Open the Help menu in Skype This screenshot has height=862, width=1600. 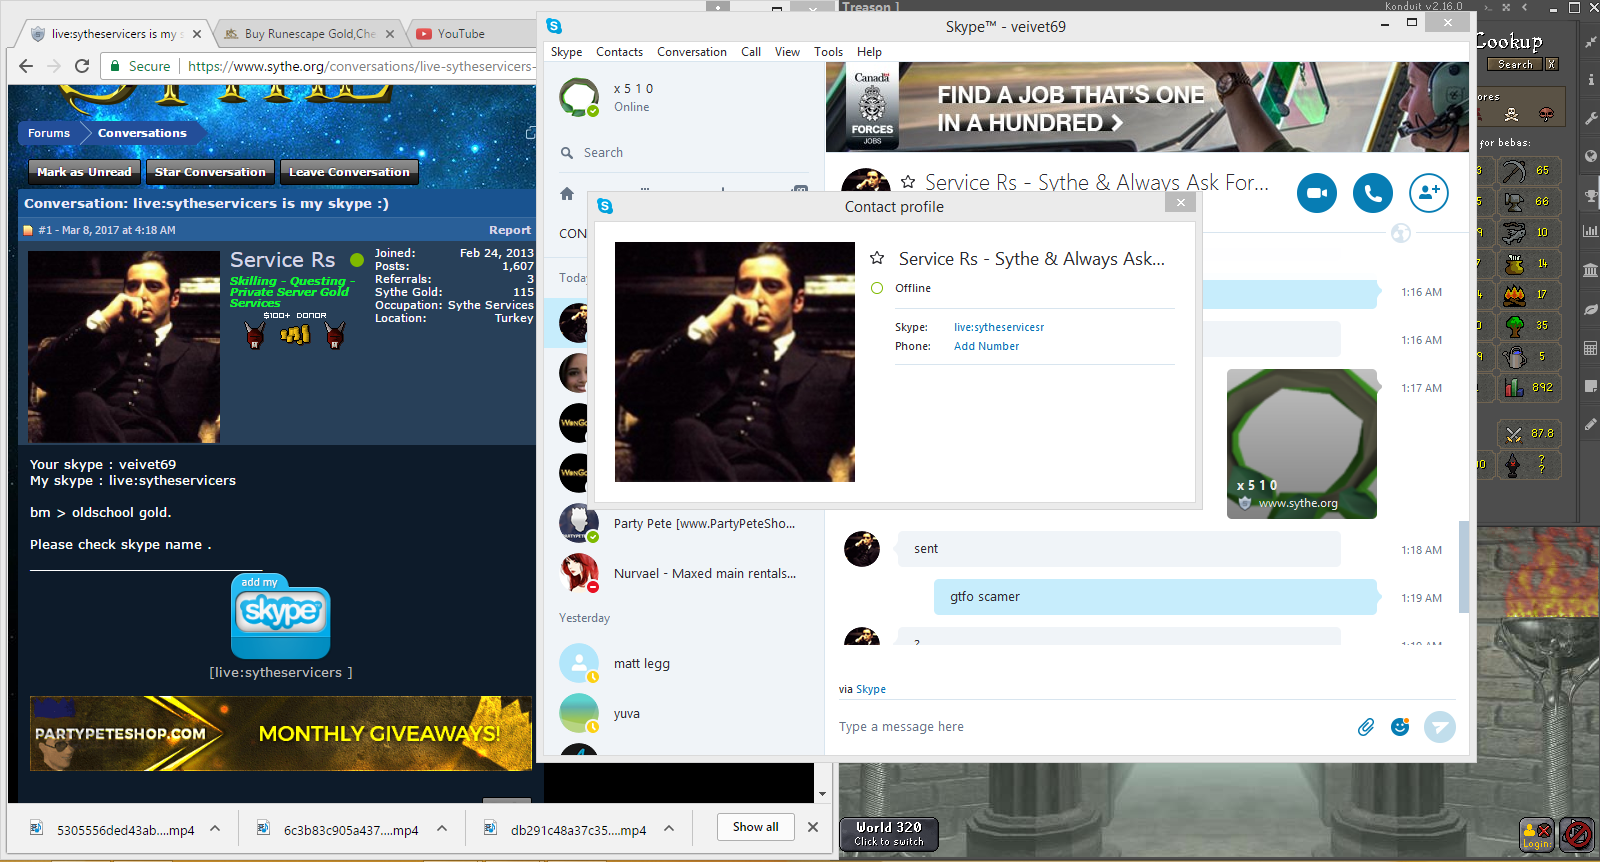click(869, 52)
